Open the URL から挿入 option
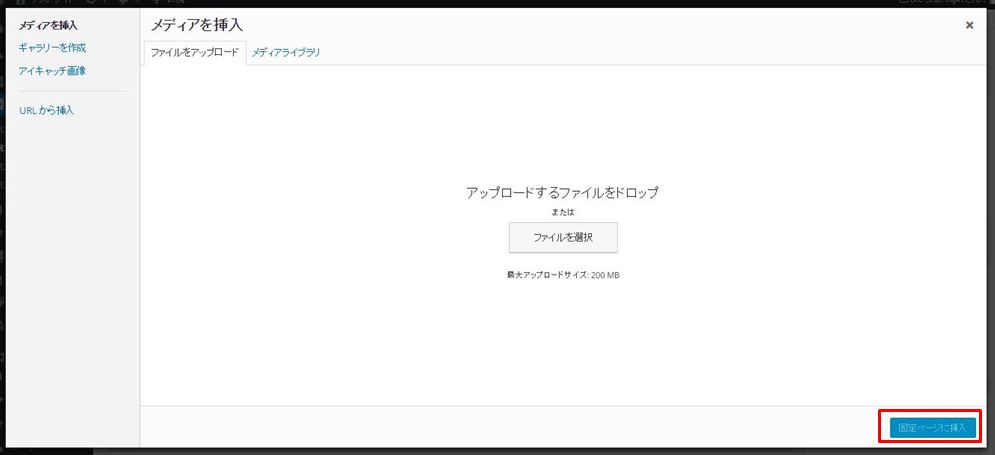This screenshot has height=455, width=995. click(x=47, y=110)
